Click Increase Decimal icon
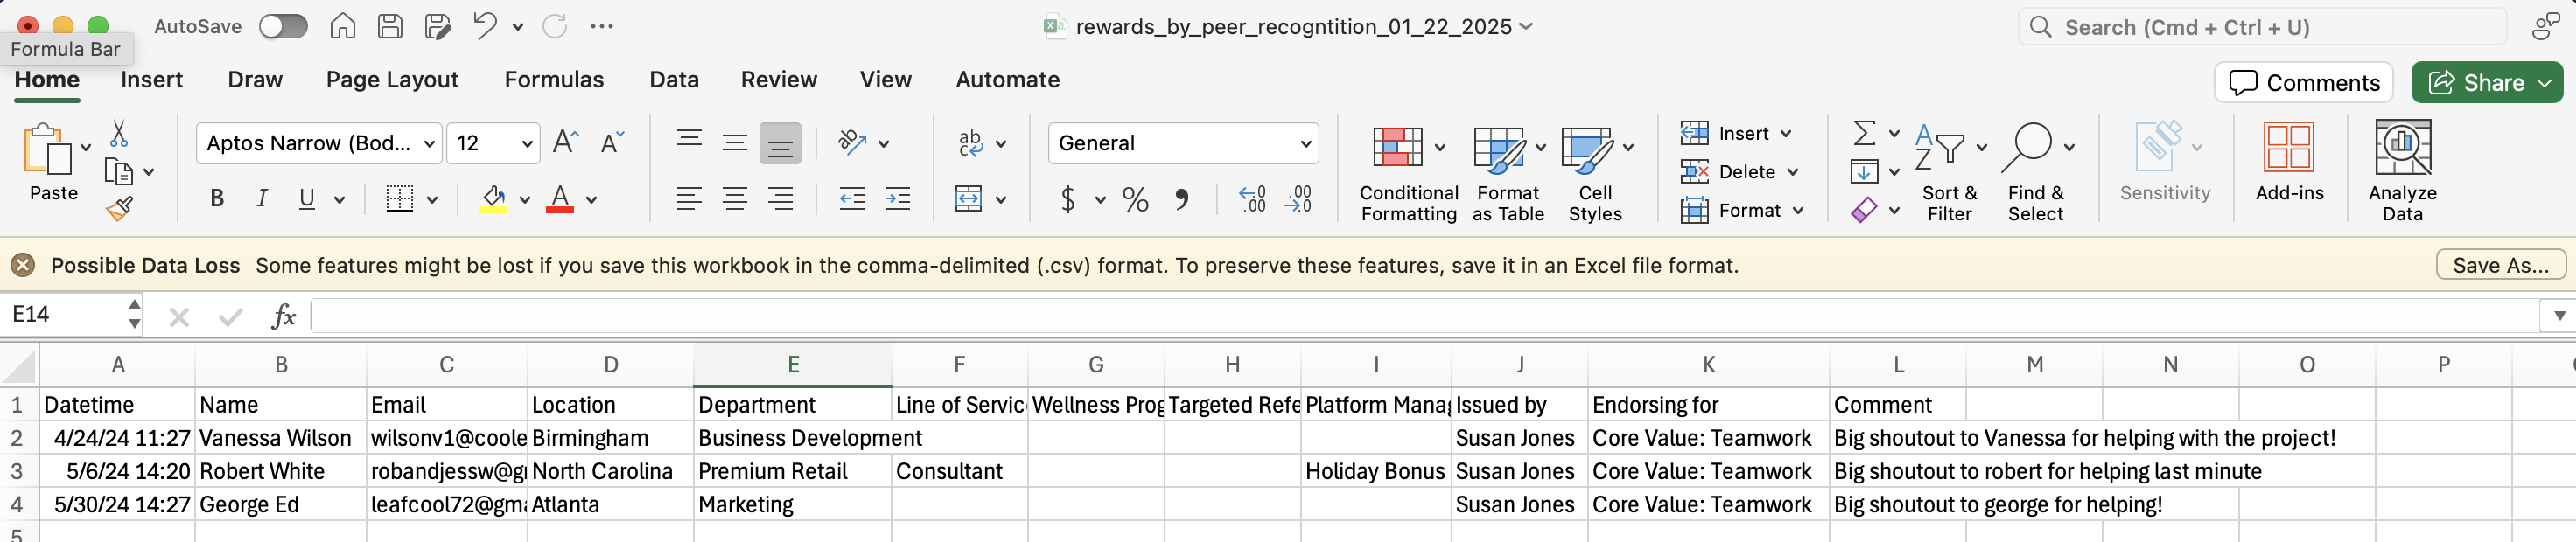Viewport: 2576px width, 542px height. point(1252,199)
